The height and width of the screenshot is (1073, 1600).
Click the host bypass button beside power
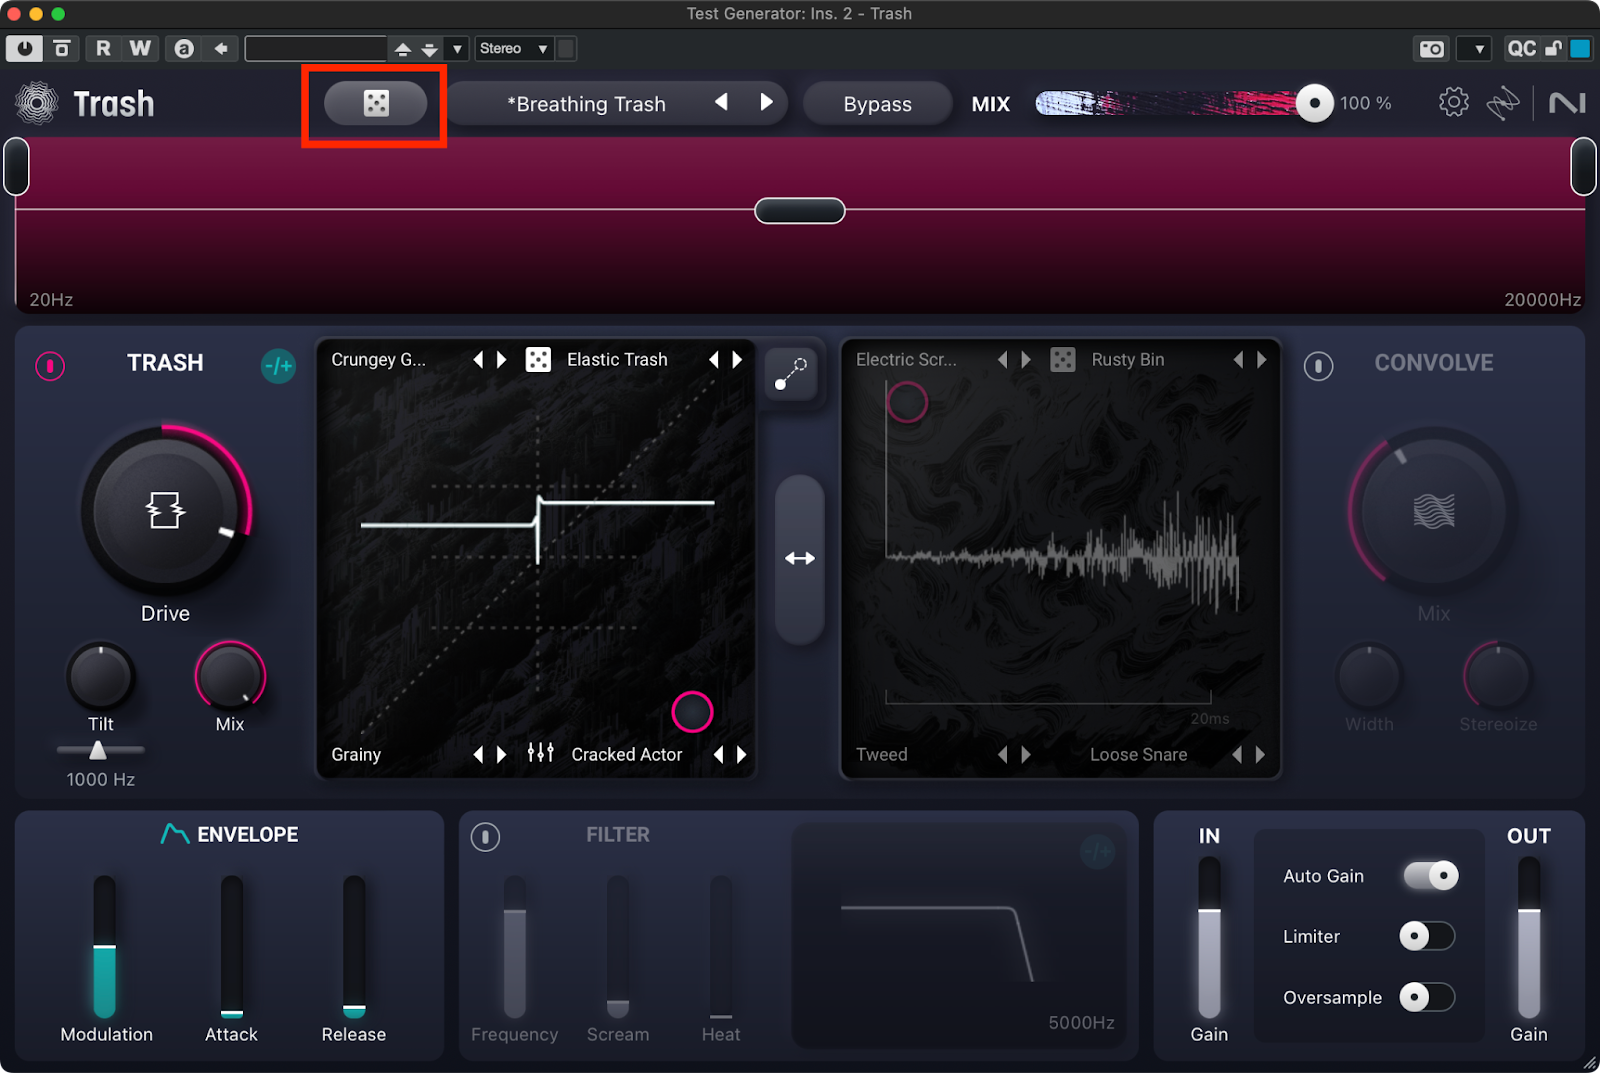click(x=62, y=48)
